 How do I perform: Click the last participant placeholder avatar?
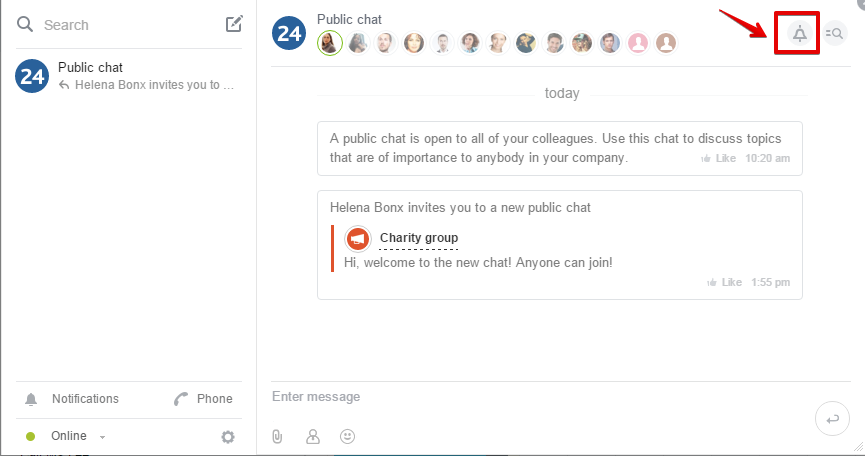pos(666,42)
